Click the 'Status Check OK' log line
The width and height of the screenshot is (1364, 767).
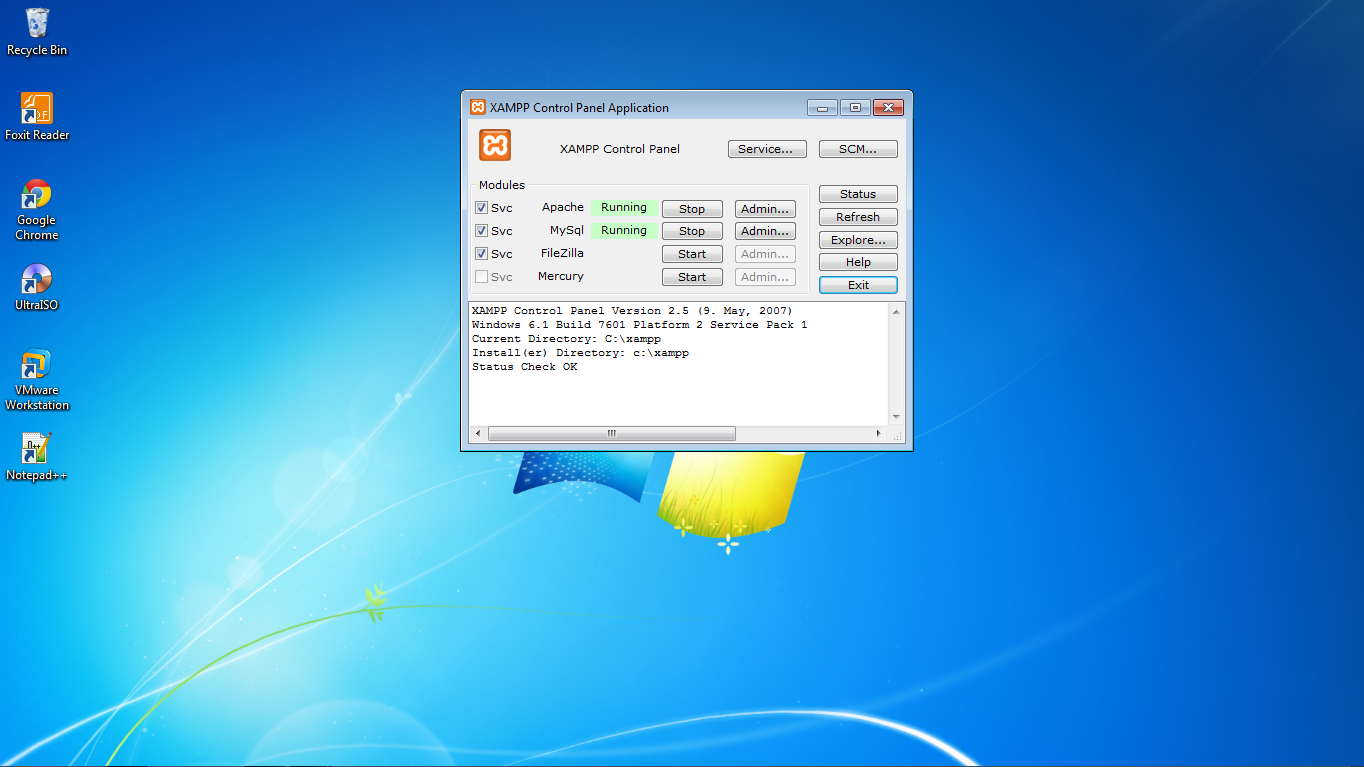(x=525, y=367)
